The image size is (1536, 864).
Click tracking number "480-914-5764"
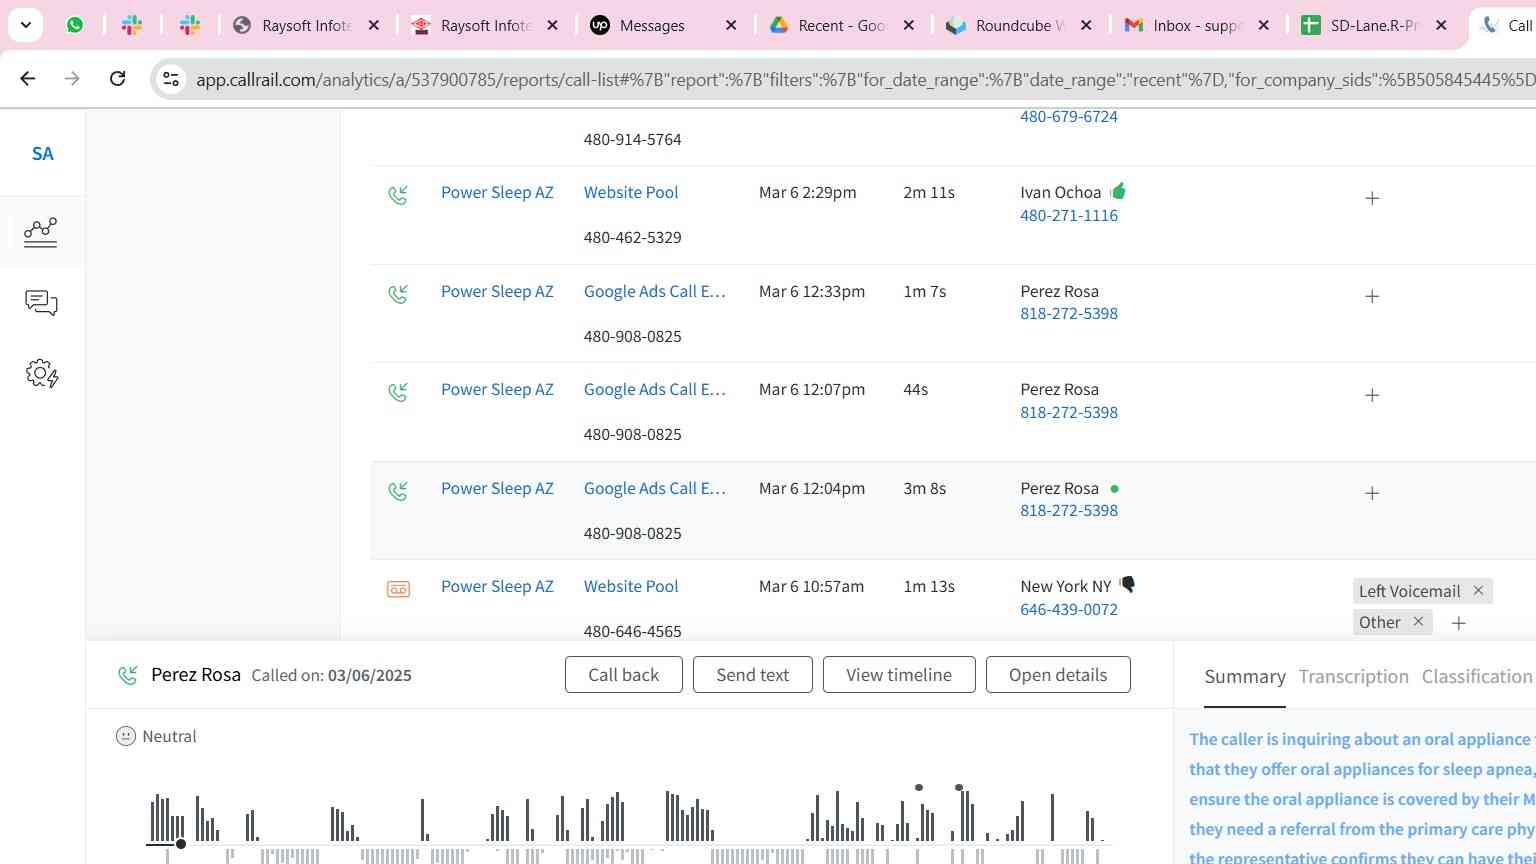point(633,139)
